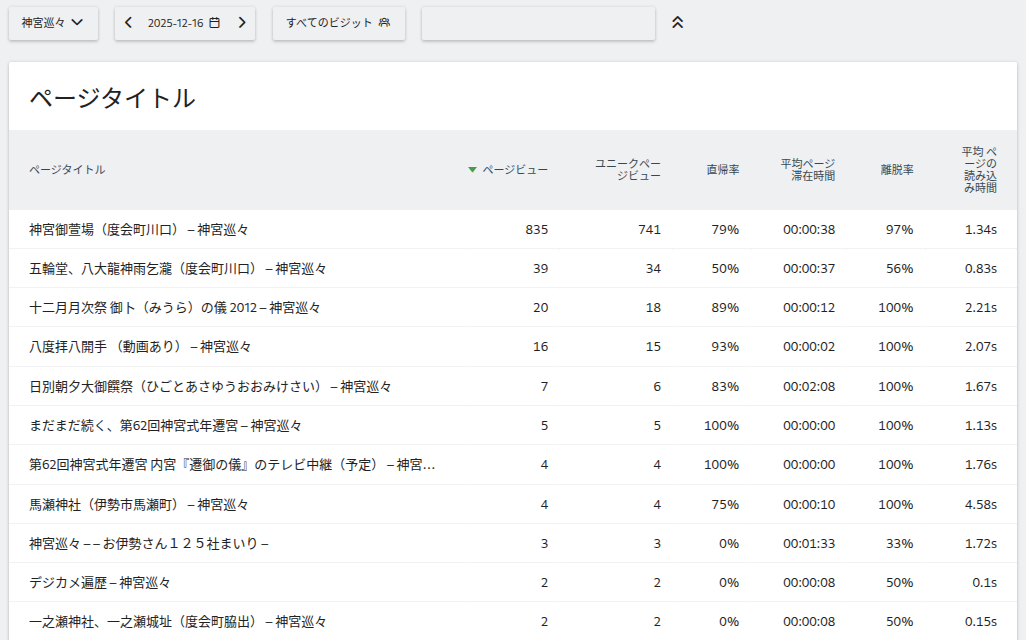Open the 八度拝八開手（動画あり）row
The height and width of the screenshot is (640, 1026).
point(140,347)
